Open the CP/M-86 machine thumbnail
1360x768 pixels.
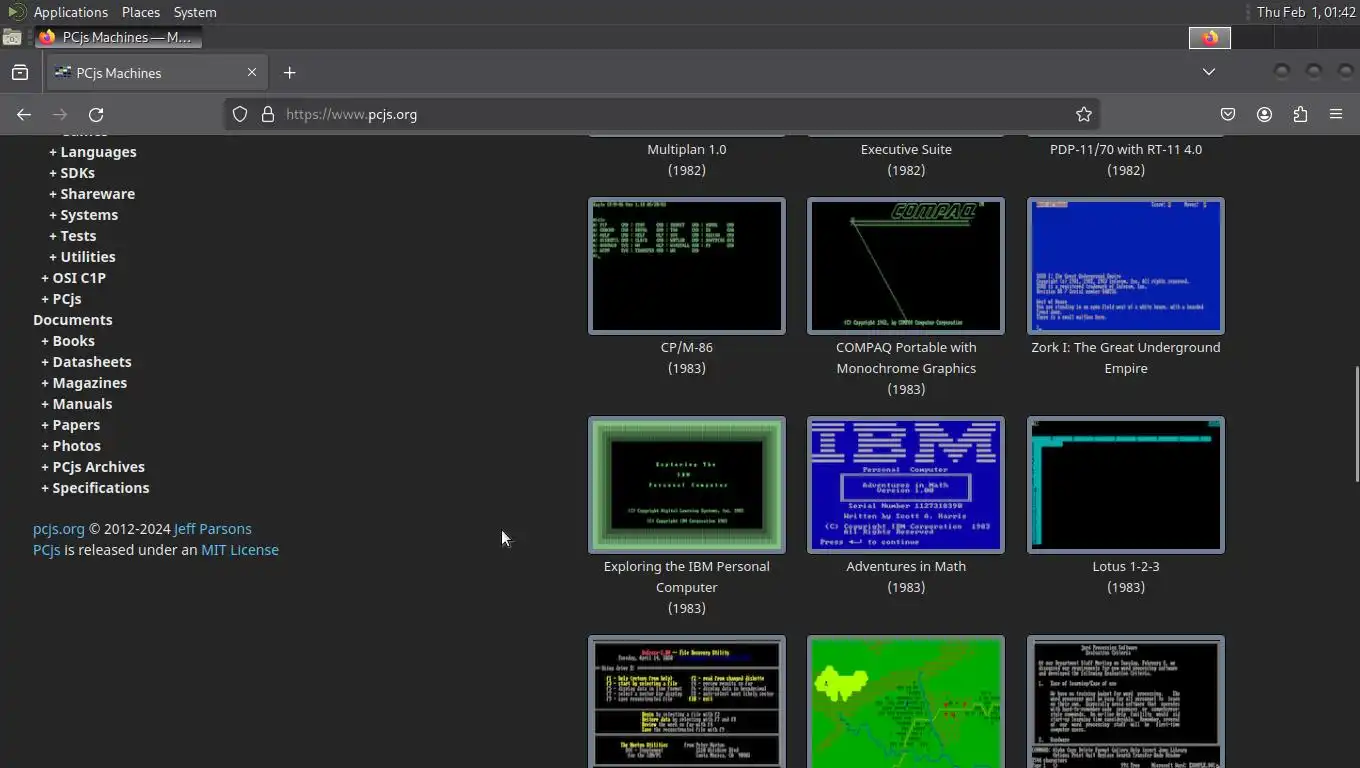click(x=687, y=266)
